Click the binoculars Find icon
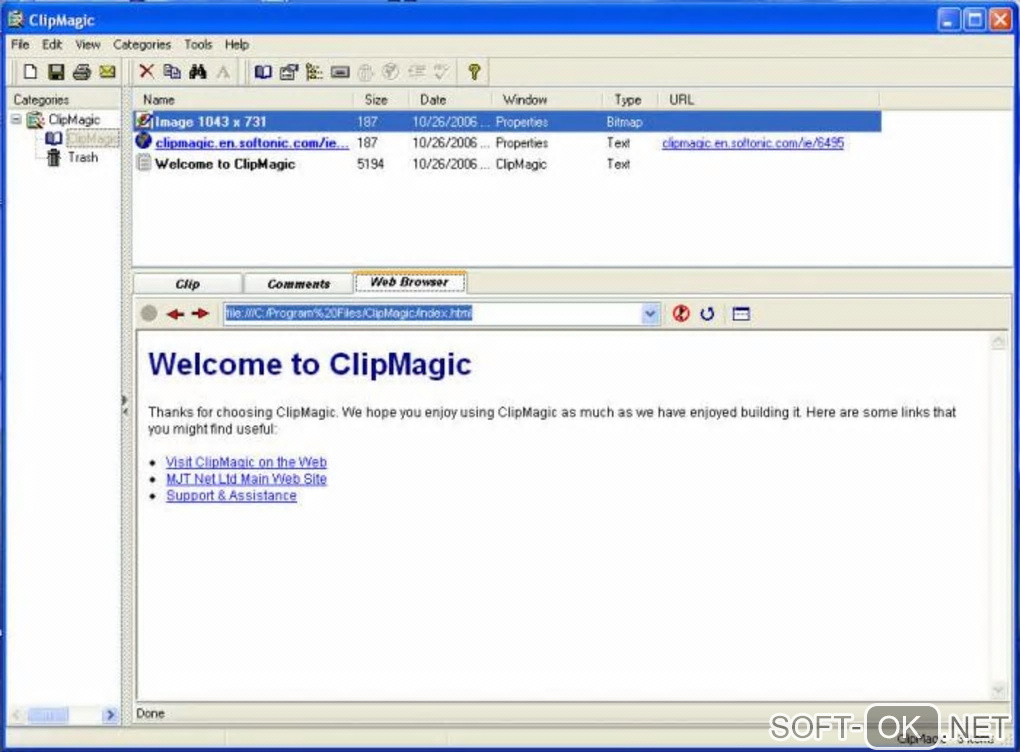The width and height of the screenshot is (1020, 752). (x=198, y=72)
